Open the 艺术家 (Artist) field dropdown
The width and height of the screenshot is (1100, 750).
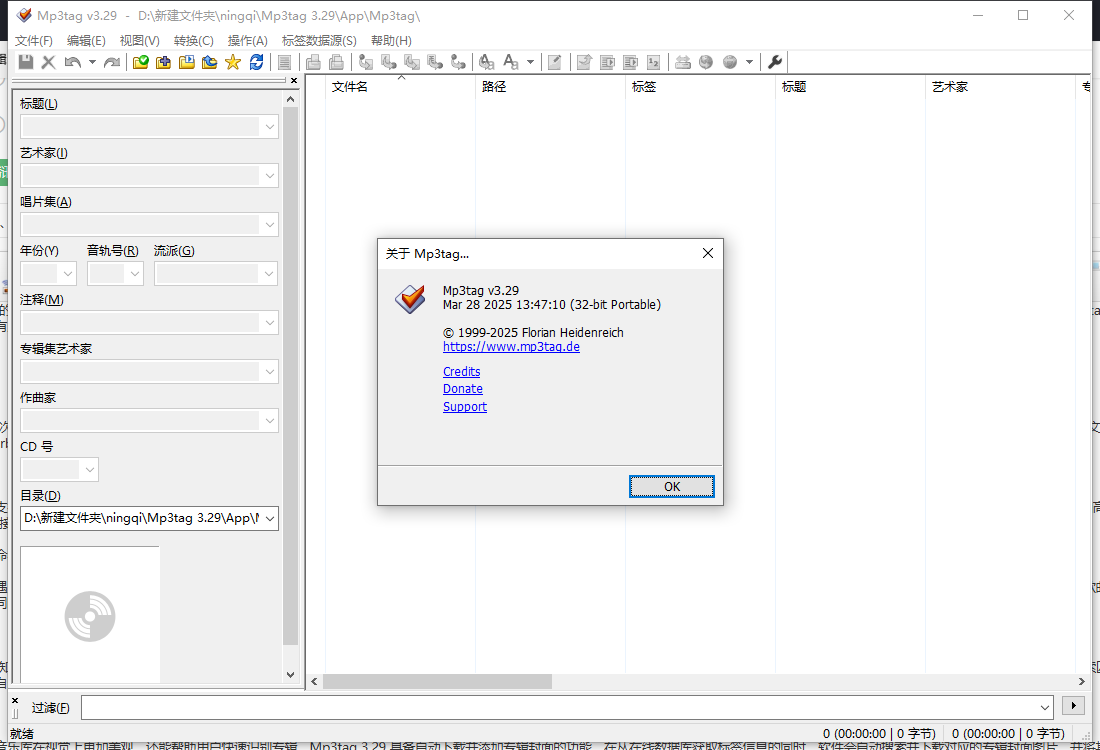click(269, 176)
